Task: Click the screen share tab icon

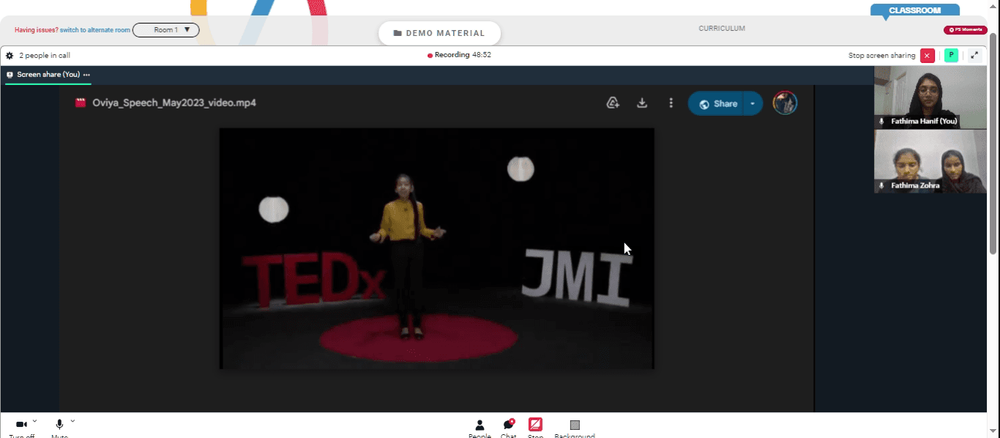Action: pos(10,75)
